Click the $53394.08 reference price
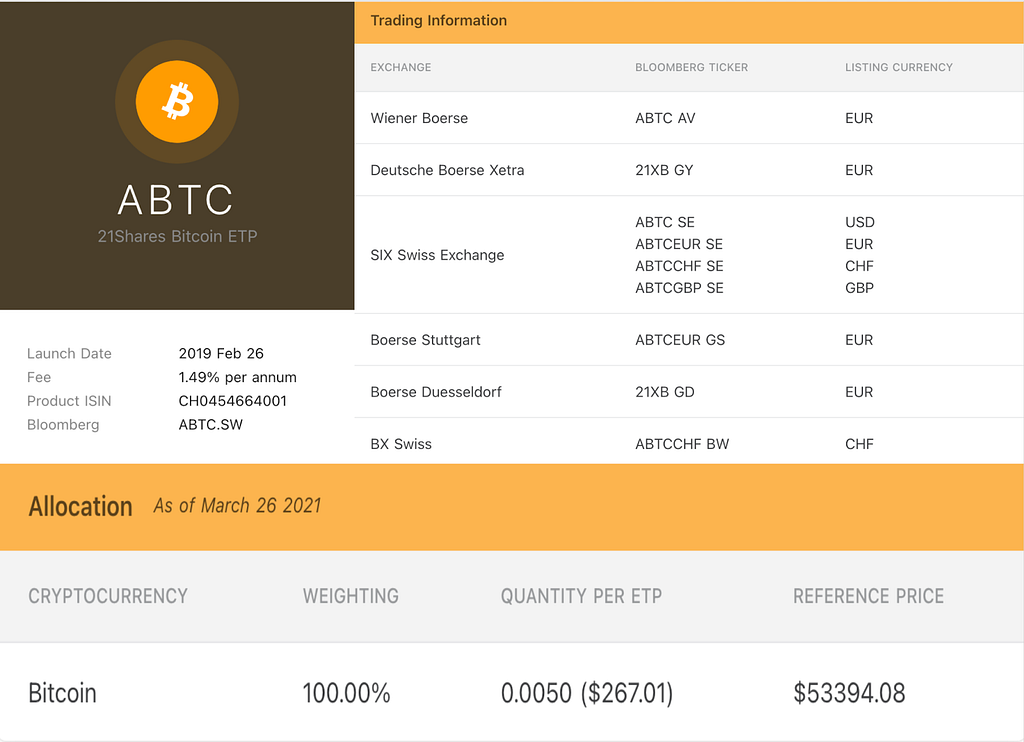Image resolution: width=1024 pixels, height=742 pixels. tap(849, 693)
